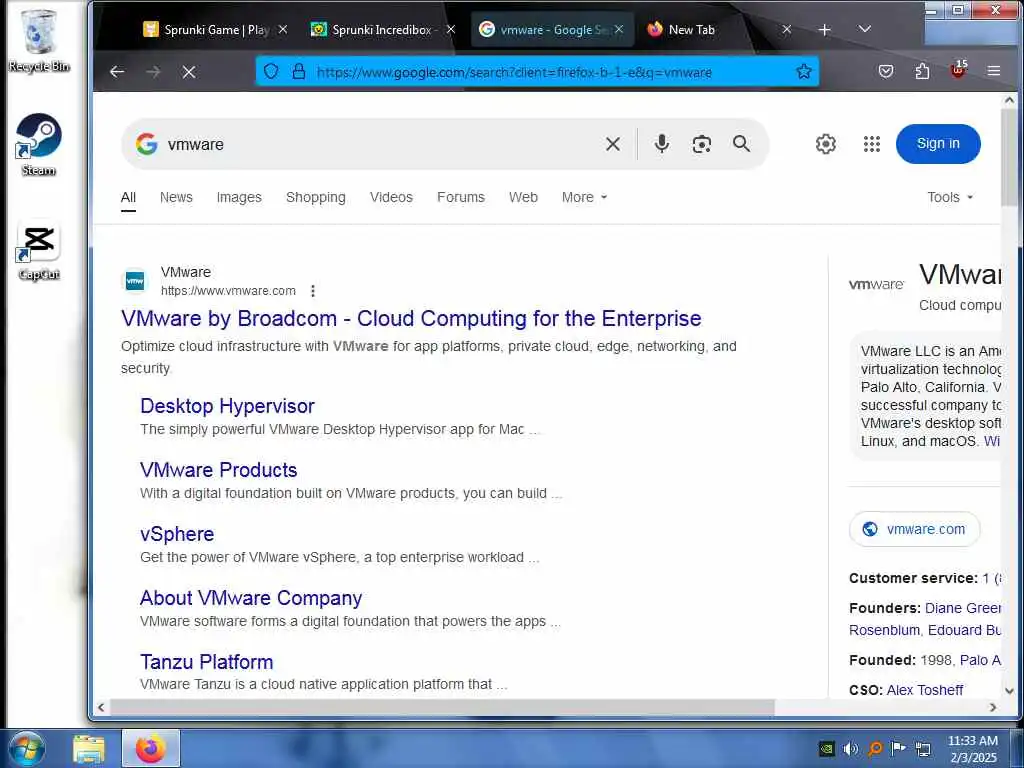Open About VMware Company sitelink
Viewport: 1024px width, 768px height.
251,598
